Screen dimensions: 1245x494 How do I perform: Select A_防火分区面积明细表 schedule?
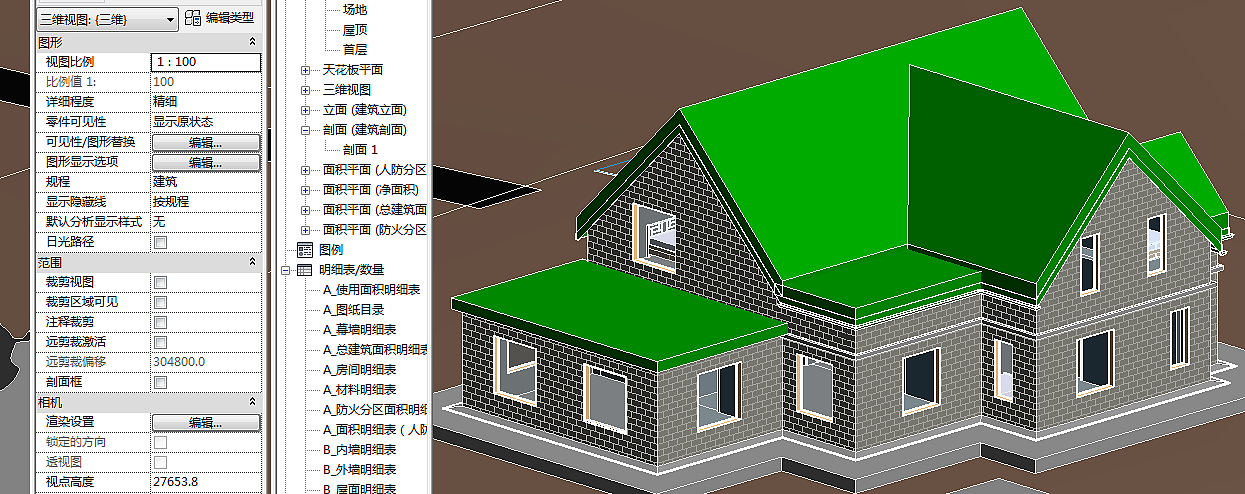pyautogui.click(x=375, y=410)
